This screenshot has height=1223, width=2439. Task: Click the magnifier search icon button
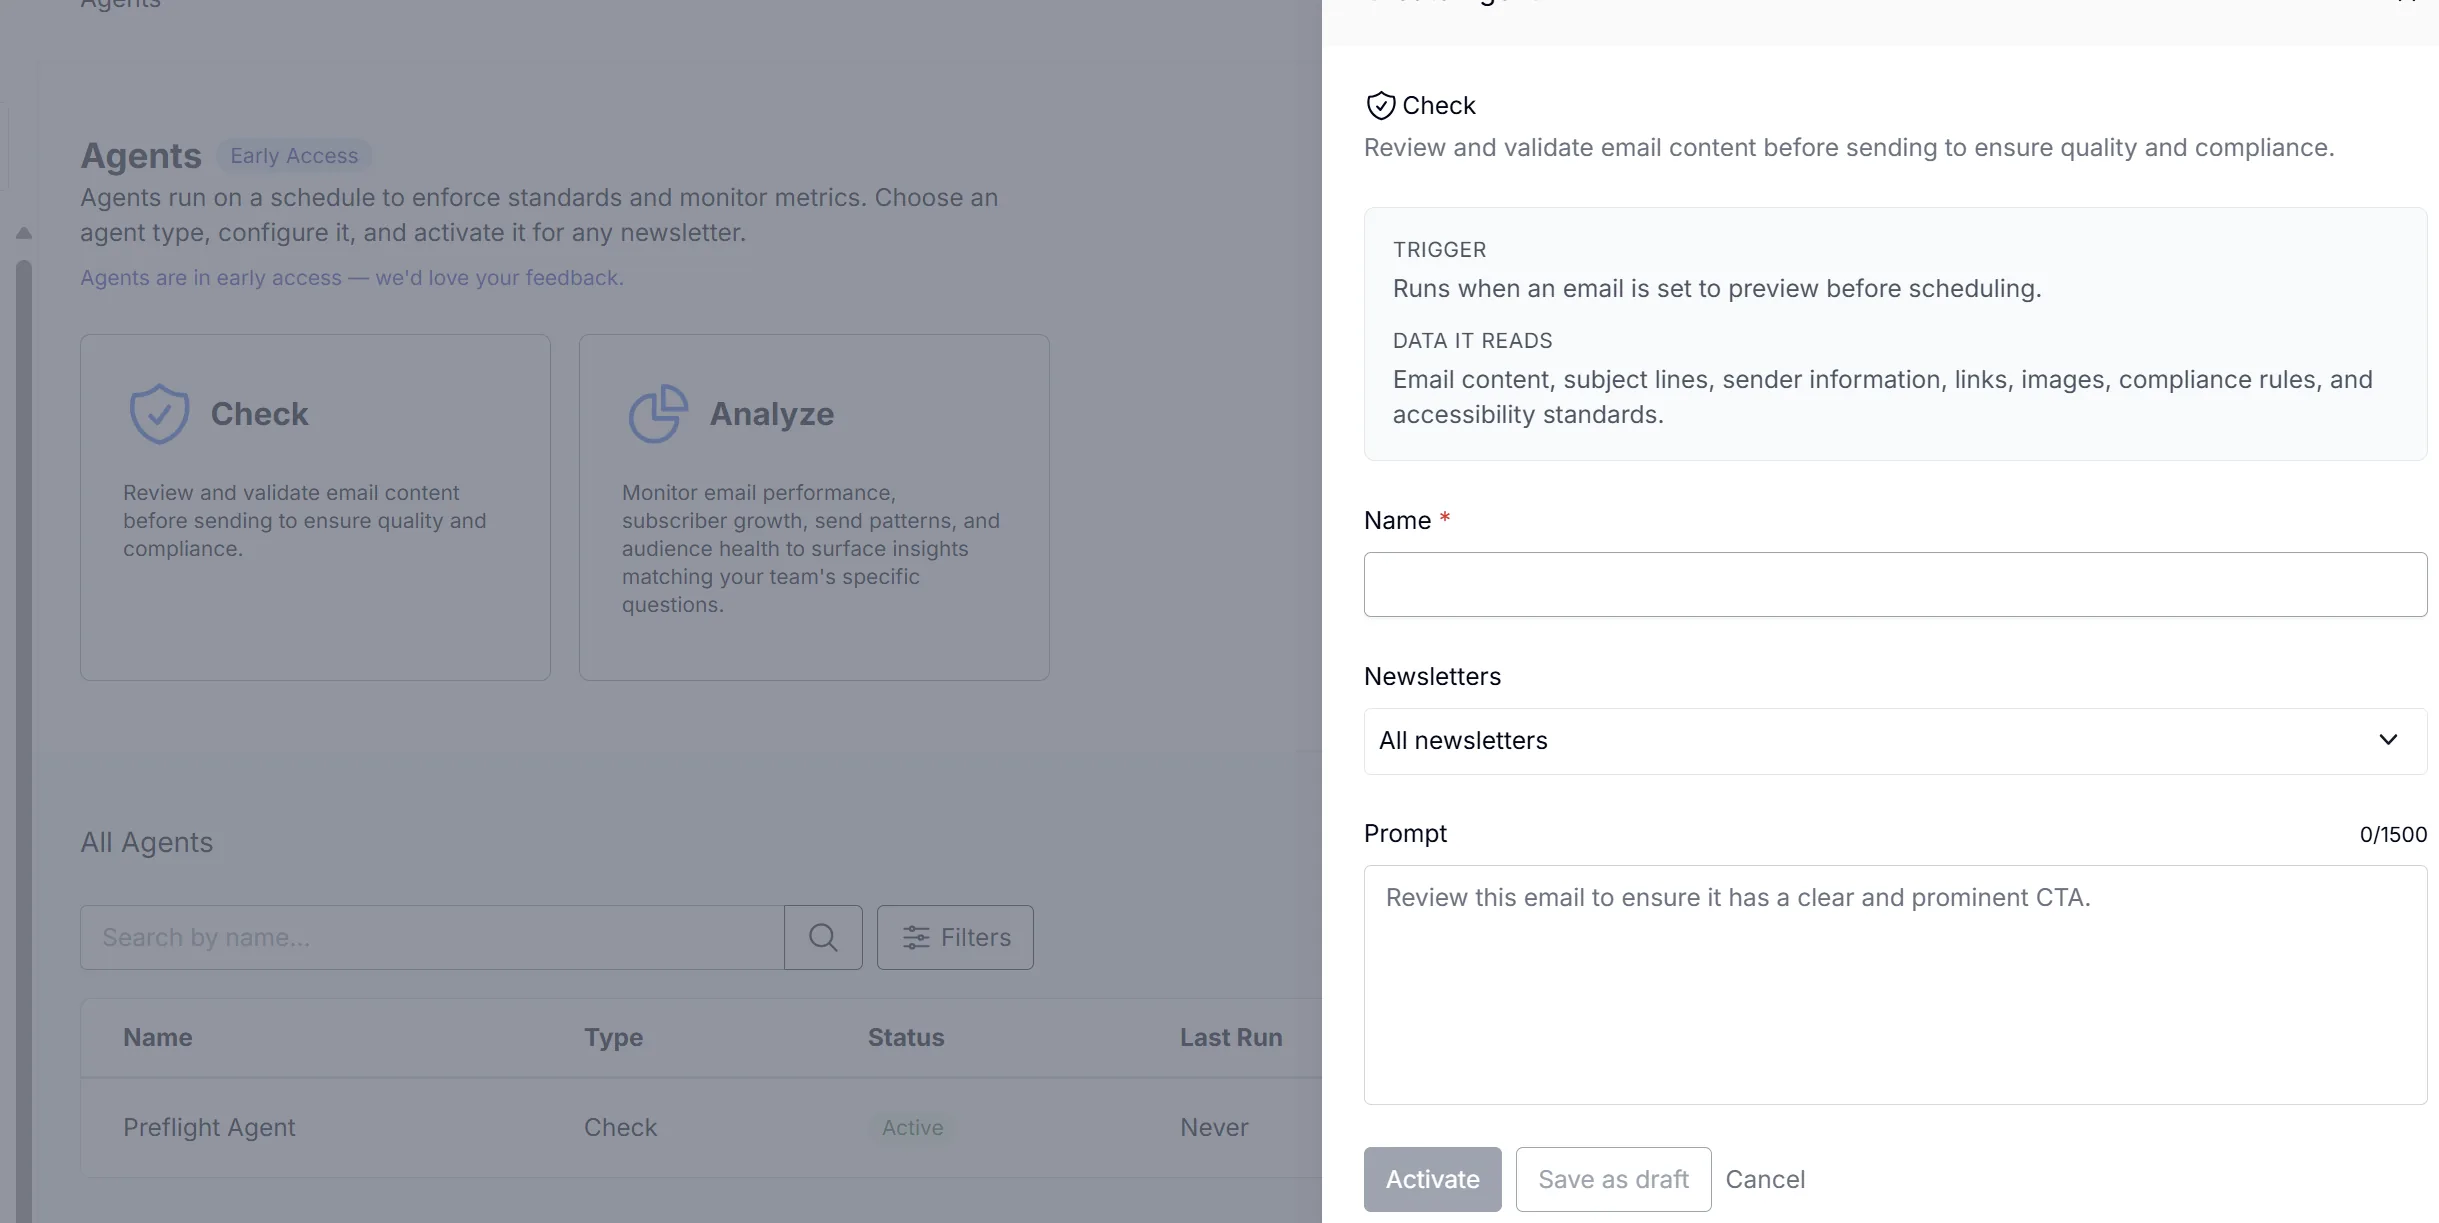coord(823,937)
